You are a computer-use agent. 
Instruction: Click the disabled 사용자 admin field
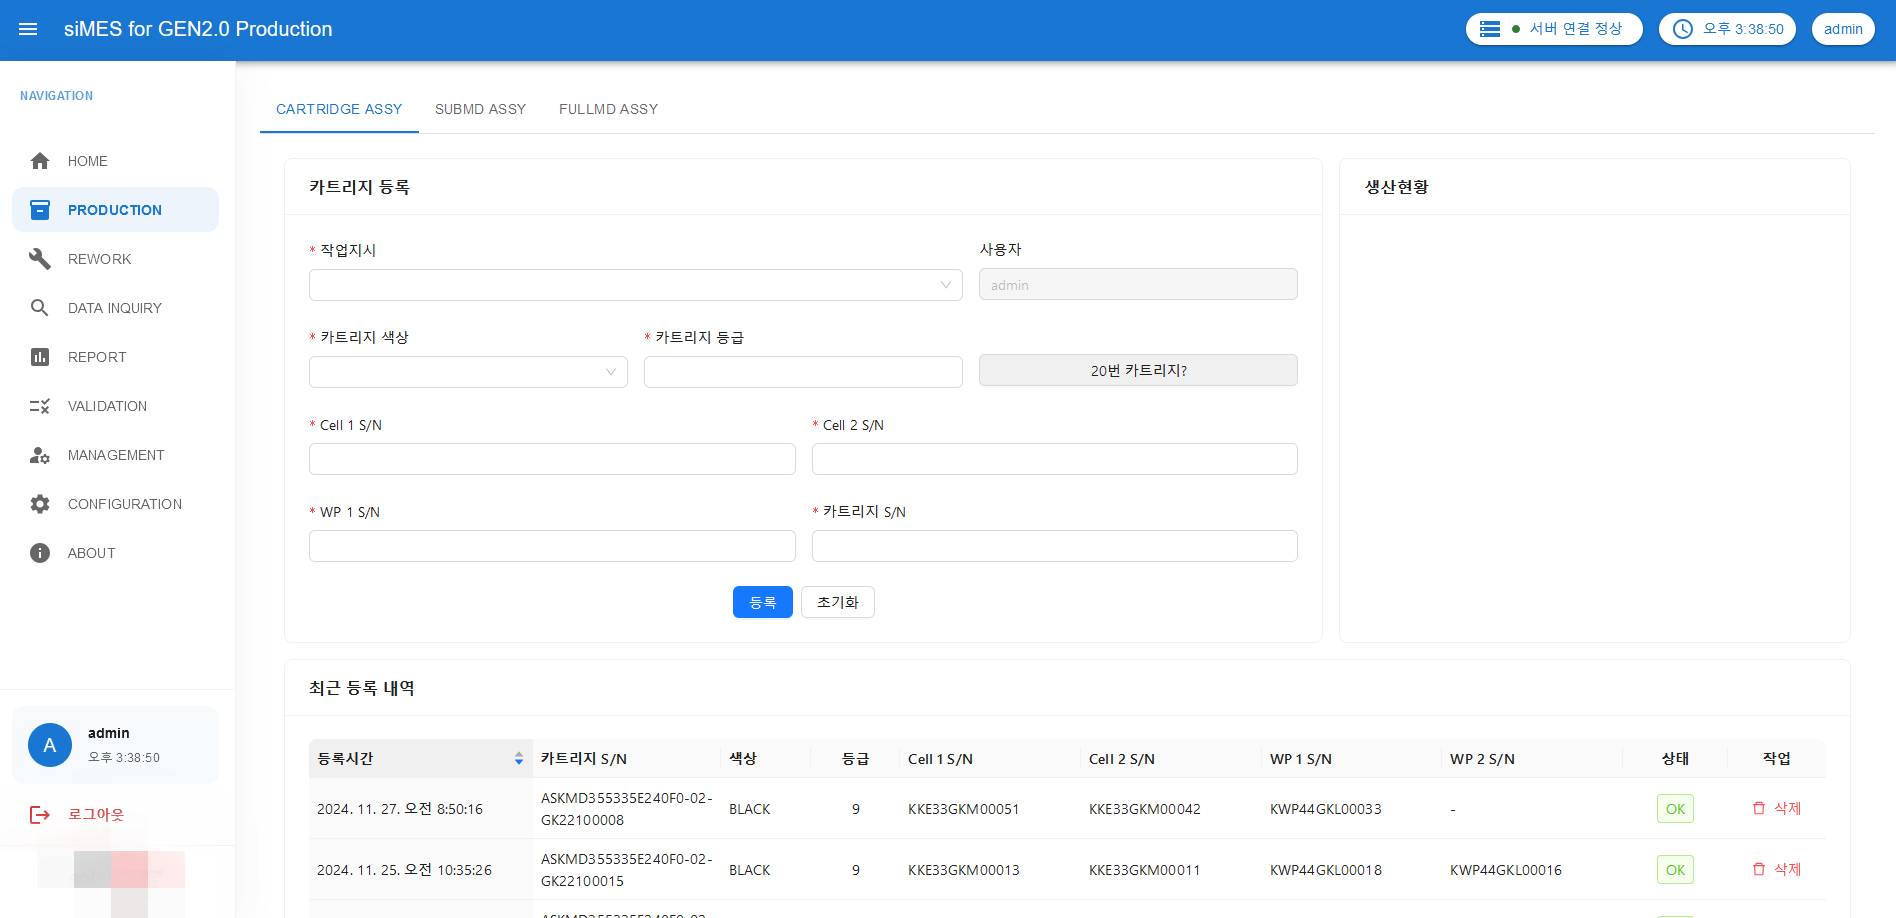coord(1138,284)
